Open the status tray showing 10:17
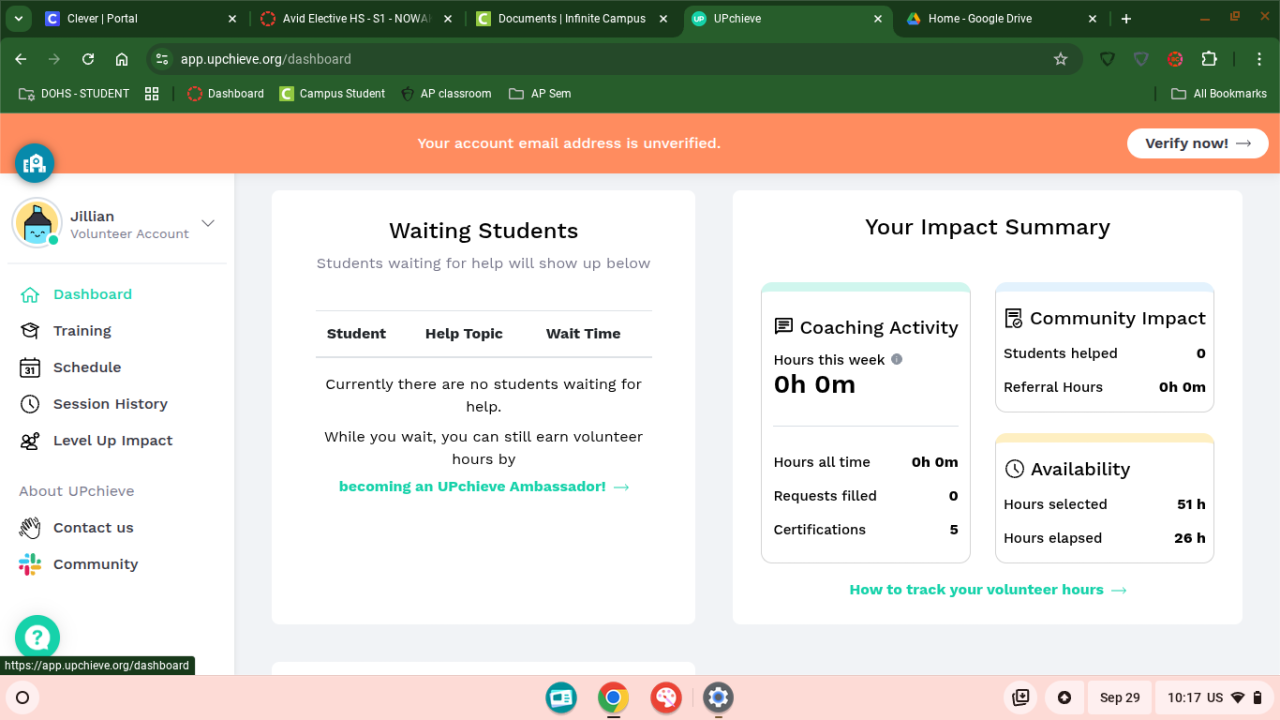The image size is (1280, 720). point(1215,698)
